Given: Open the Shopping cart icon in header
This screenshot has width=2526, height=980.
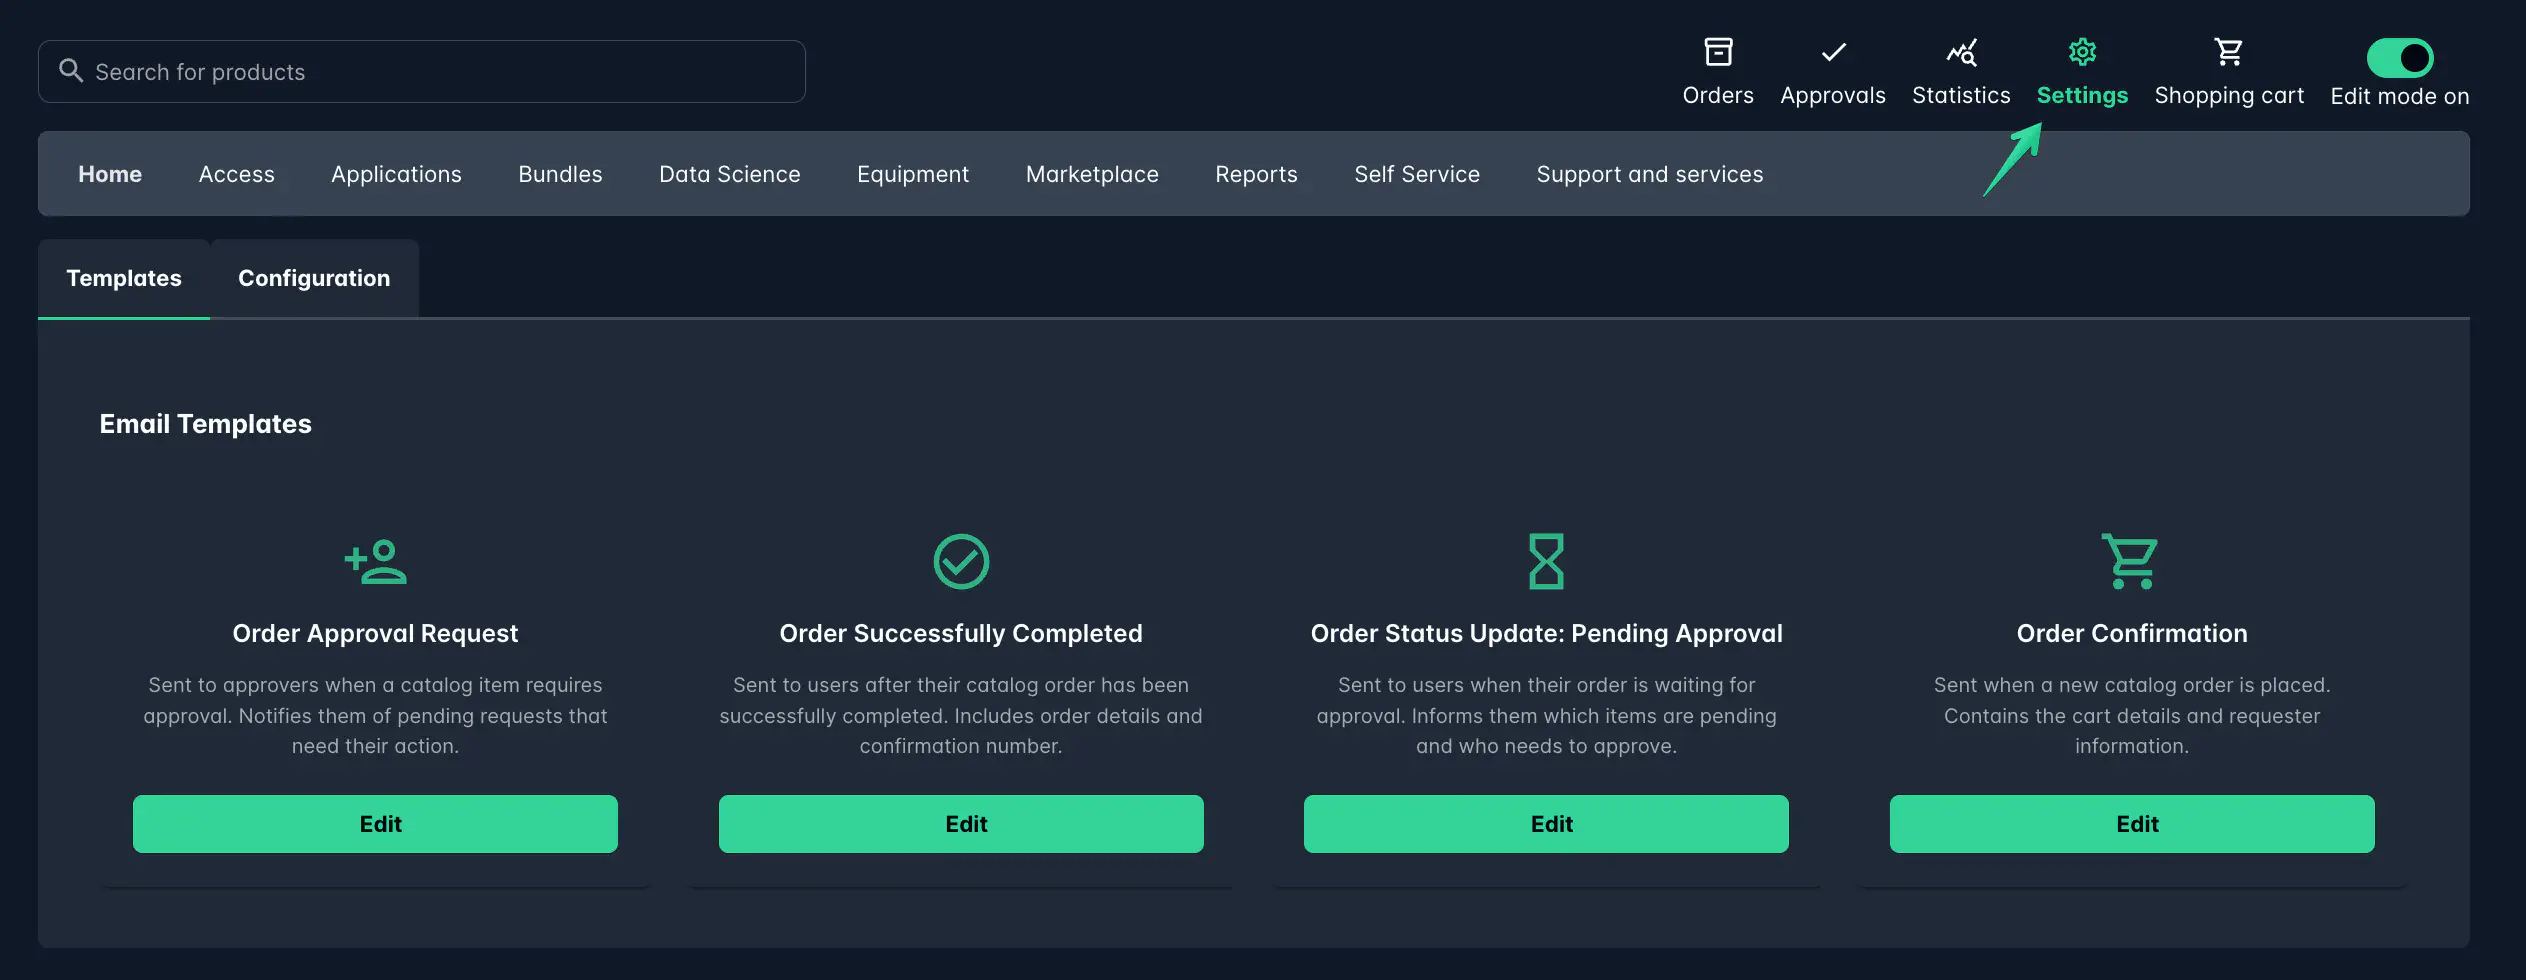Looking at the screenshot, I should (2228, 52).
